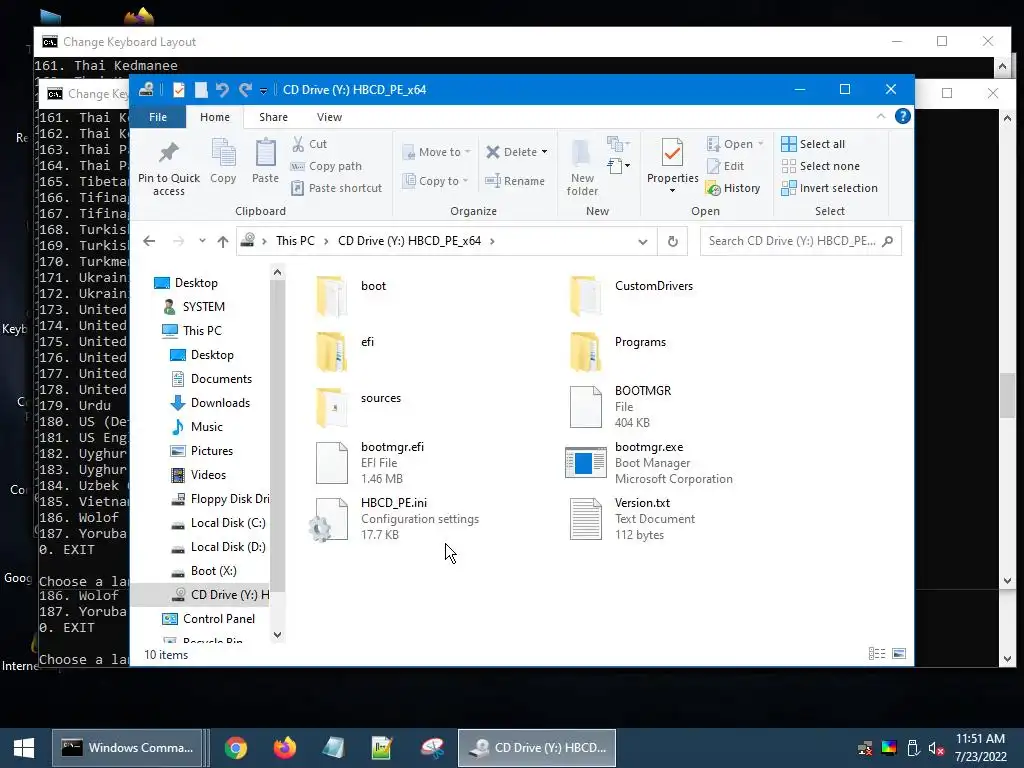Select the bootmgr.exe file

[649, 463]
